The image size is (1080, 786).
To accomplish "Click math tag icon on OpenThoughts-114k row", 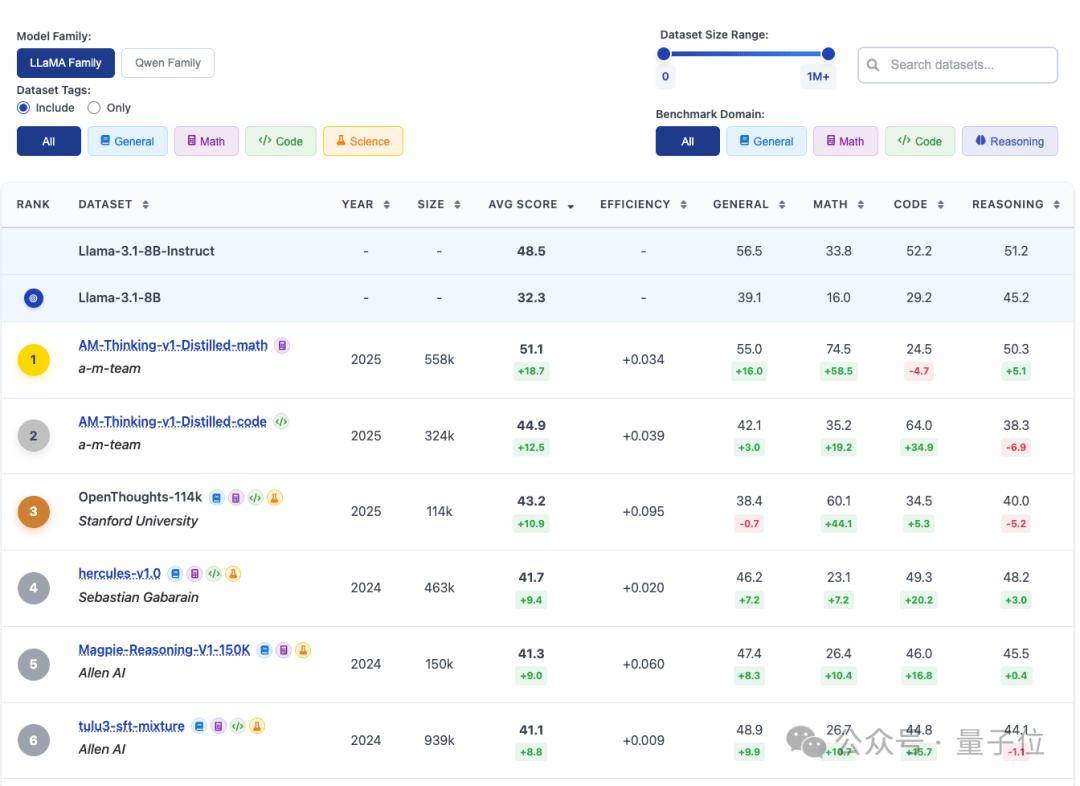I will coord(236,497).
